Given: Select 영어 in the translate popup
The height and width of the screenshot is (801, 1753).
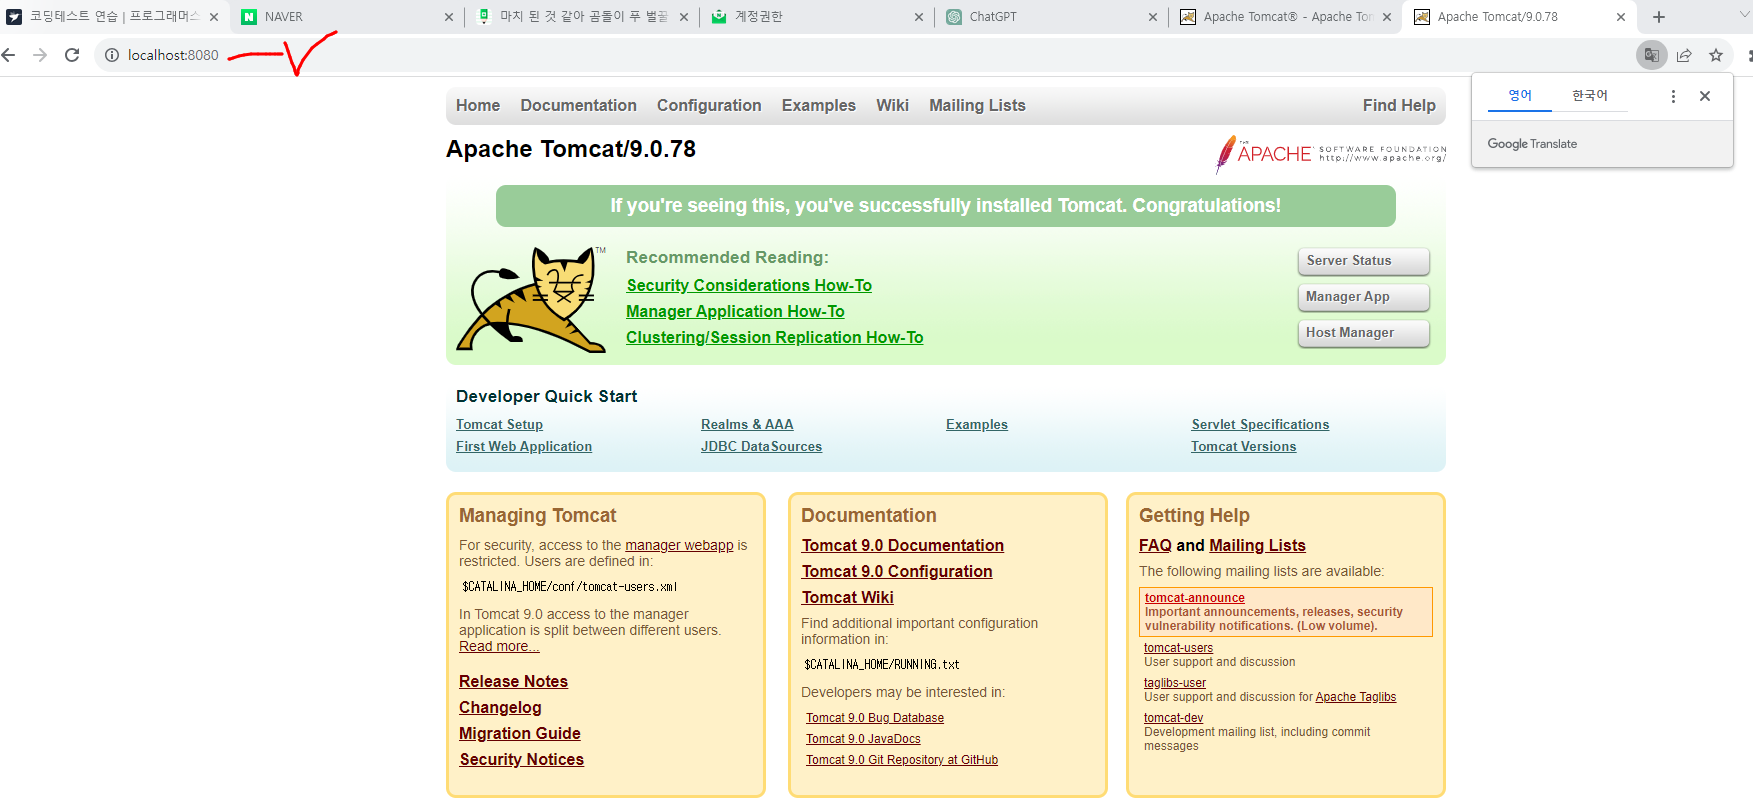Looking at the screenshot, I should click(x=1520, y=96).
